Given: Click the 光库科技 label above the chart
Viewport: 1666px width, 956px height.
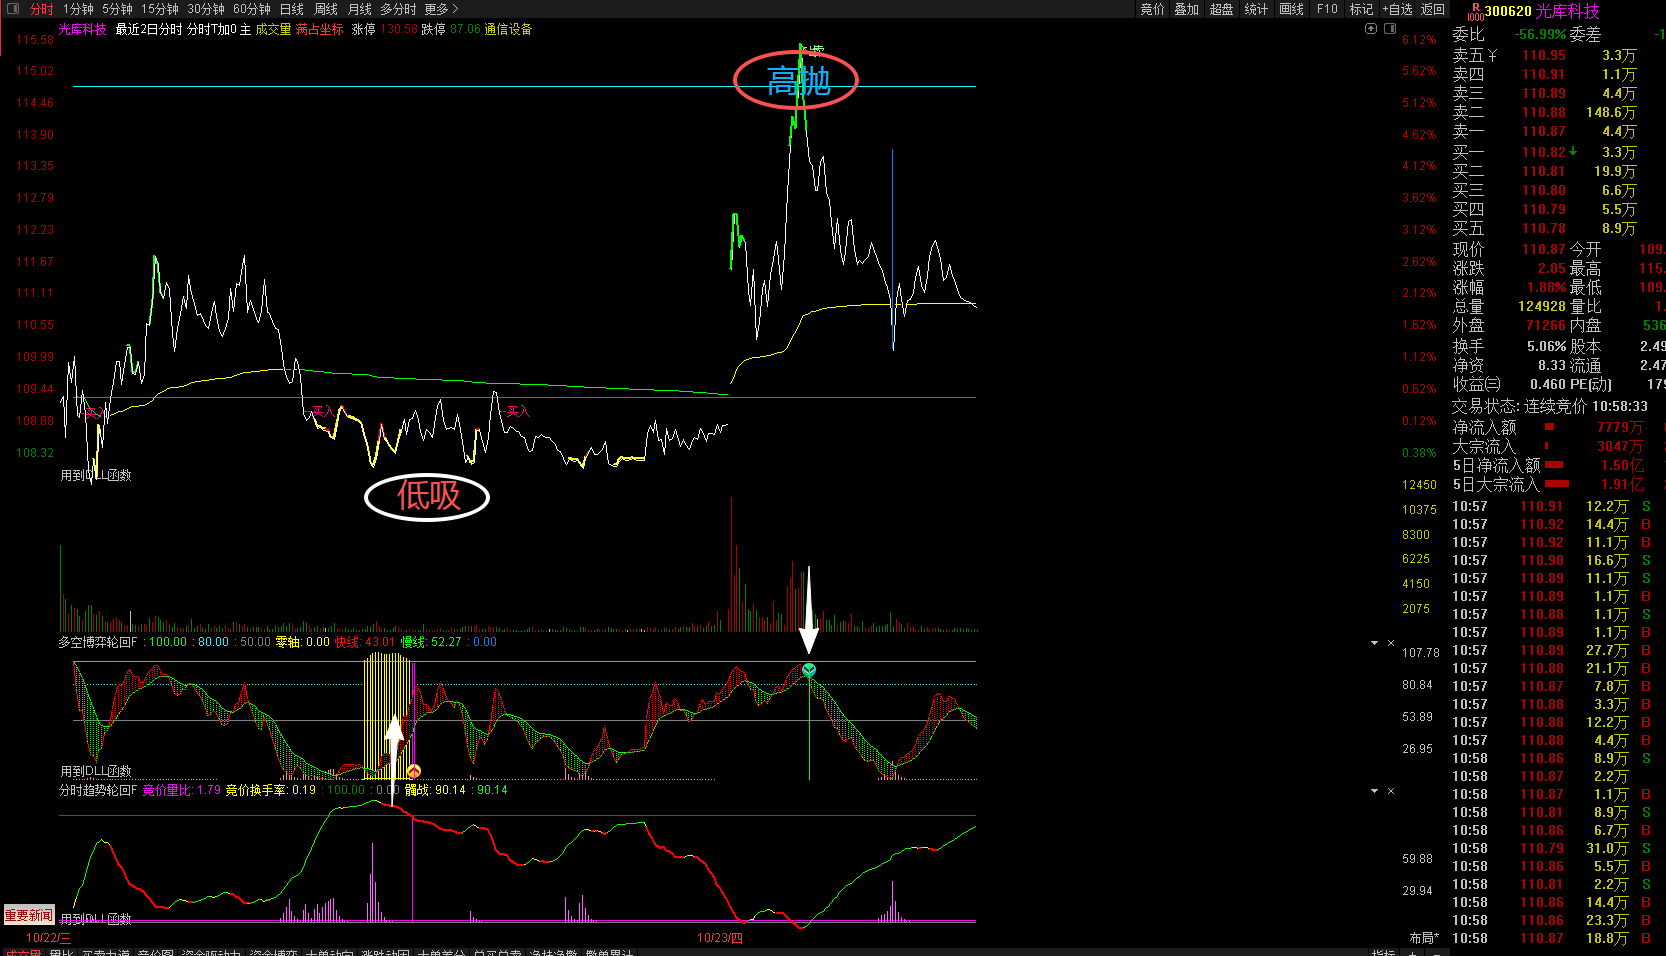Looking at the screenshot, I should [83, 30].
